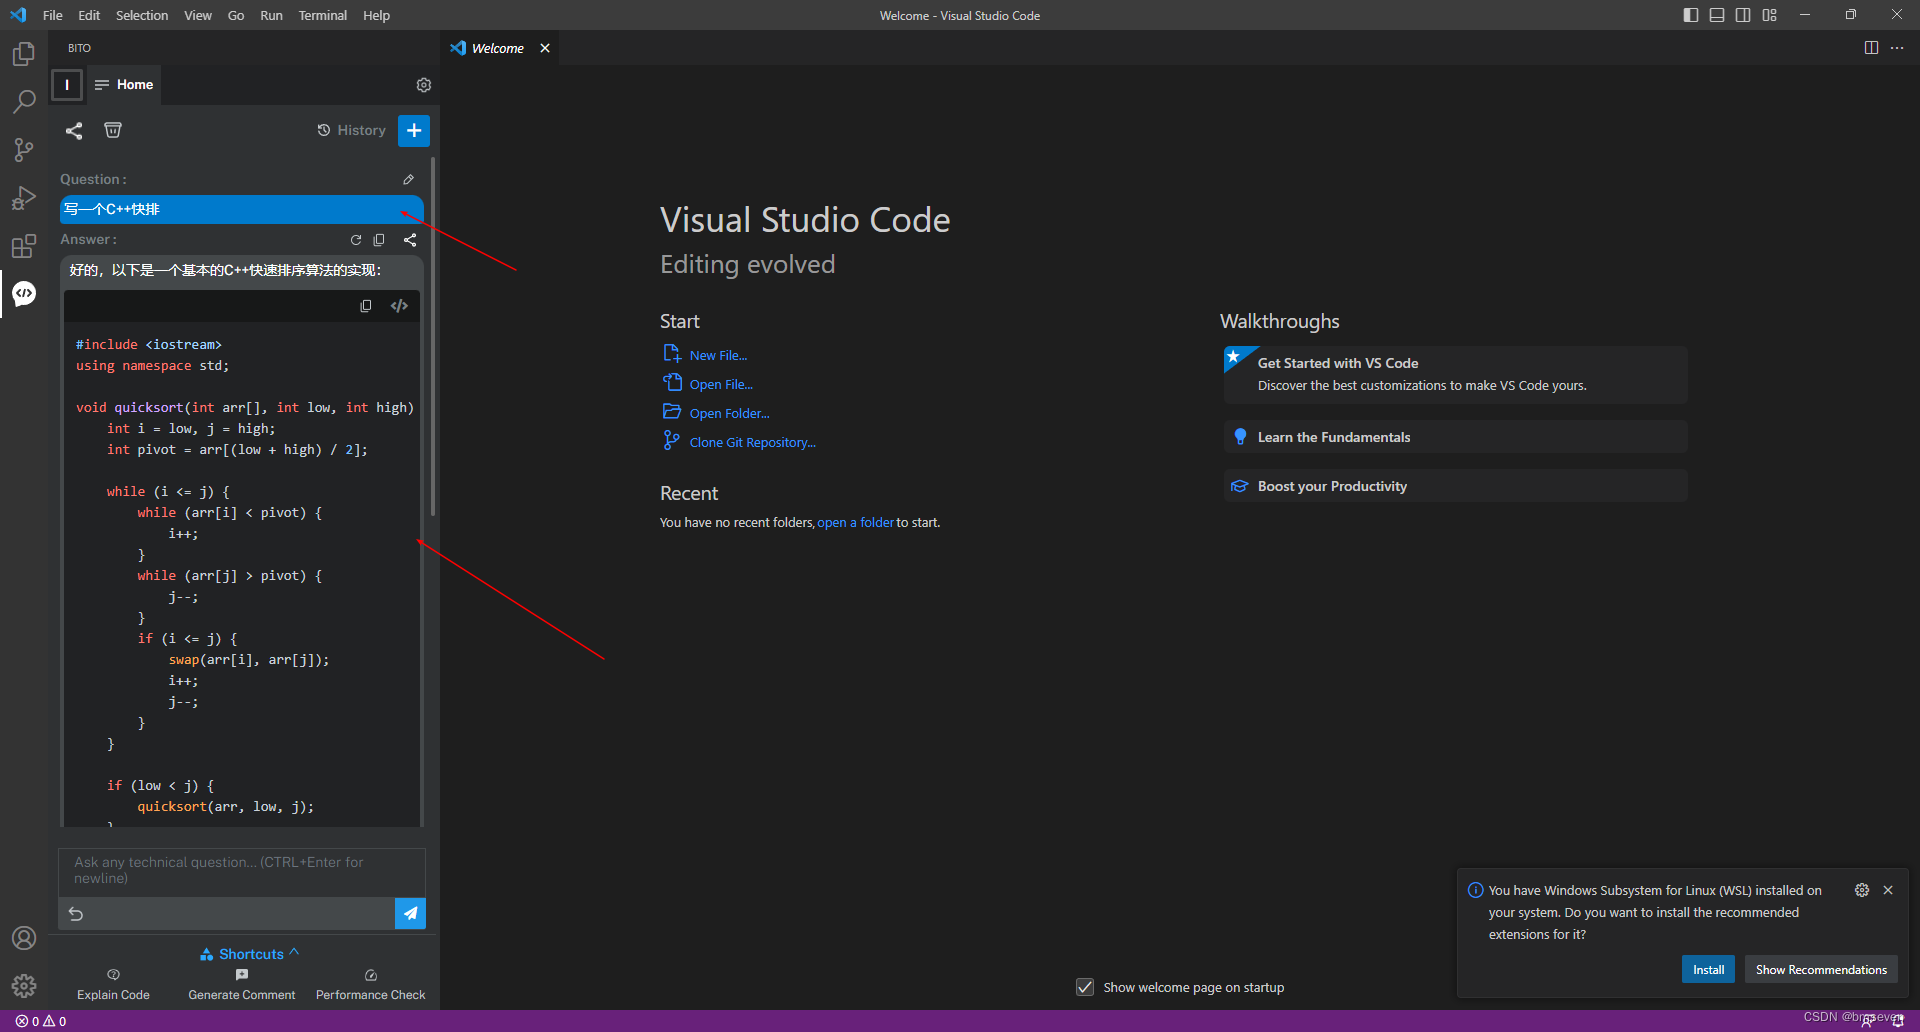1920x1032 pixels.
Task: Click Show Recommendations button
Action: 1821,970
